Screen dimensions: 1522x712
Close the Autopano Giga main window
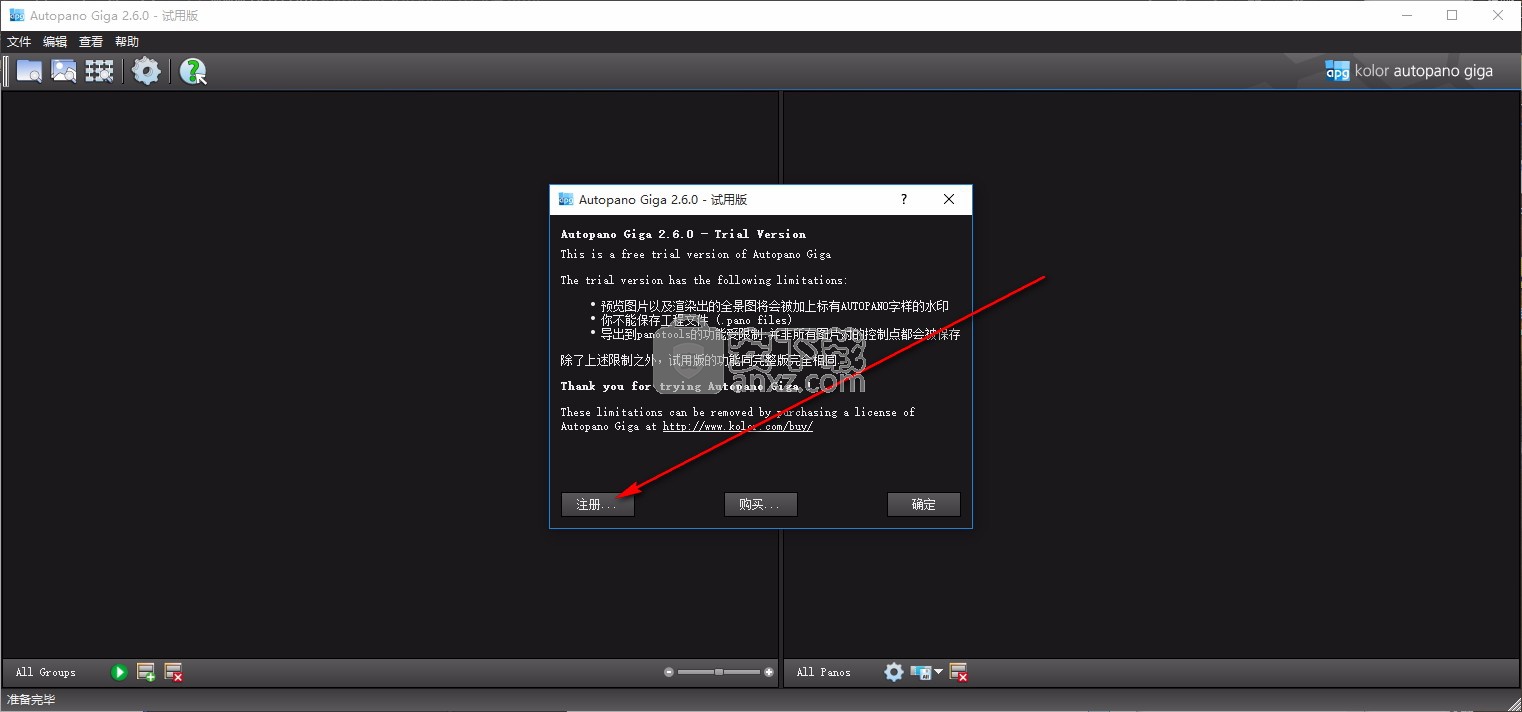point(1498,15)
